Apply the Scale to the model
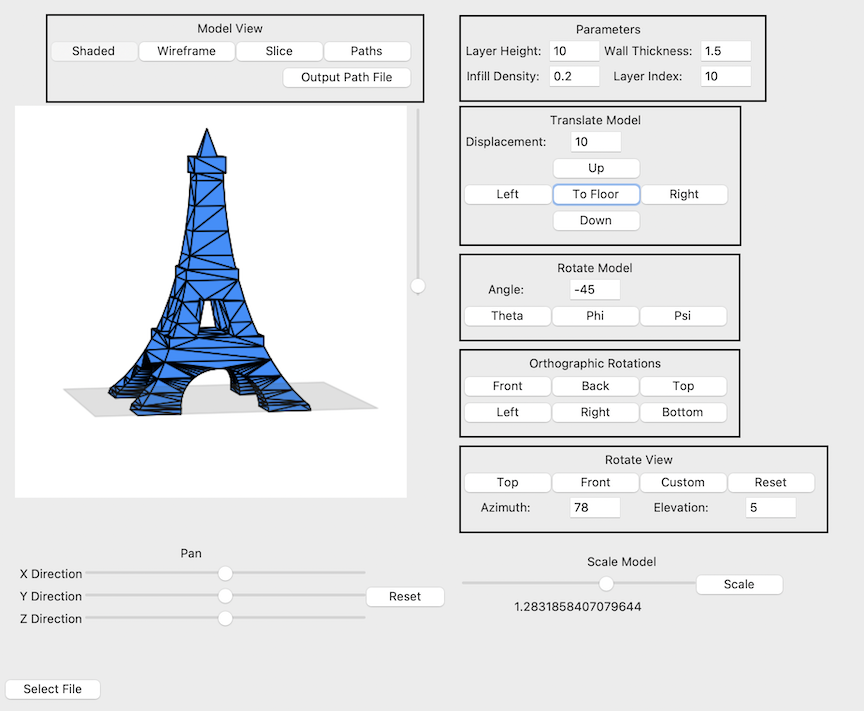Screen dimensions: 864x711 point(739,584)
